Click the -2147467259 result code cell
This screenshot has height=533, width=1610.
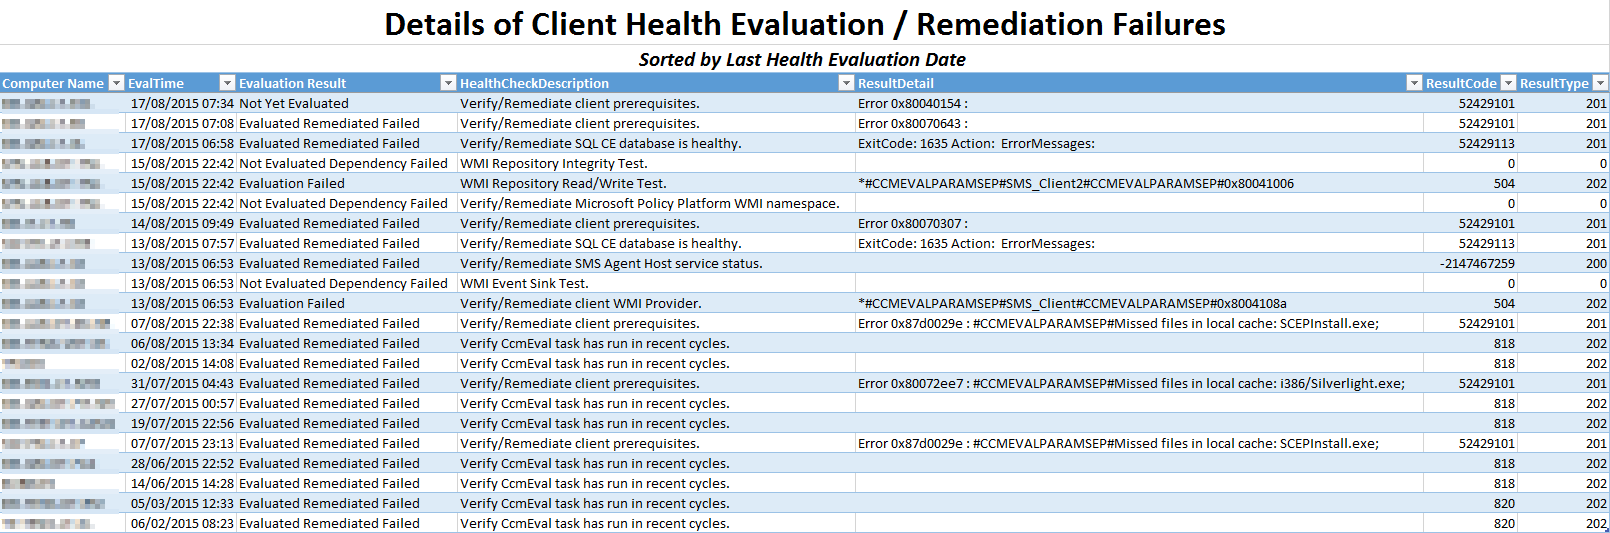[1477, 263]
